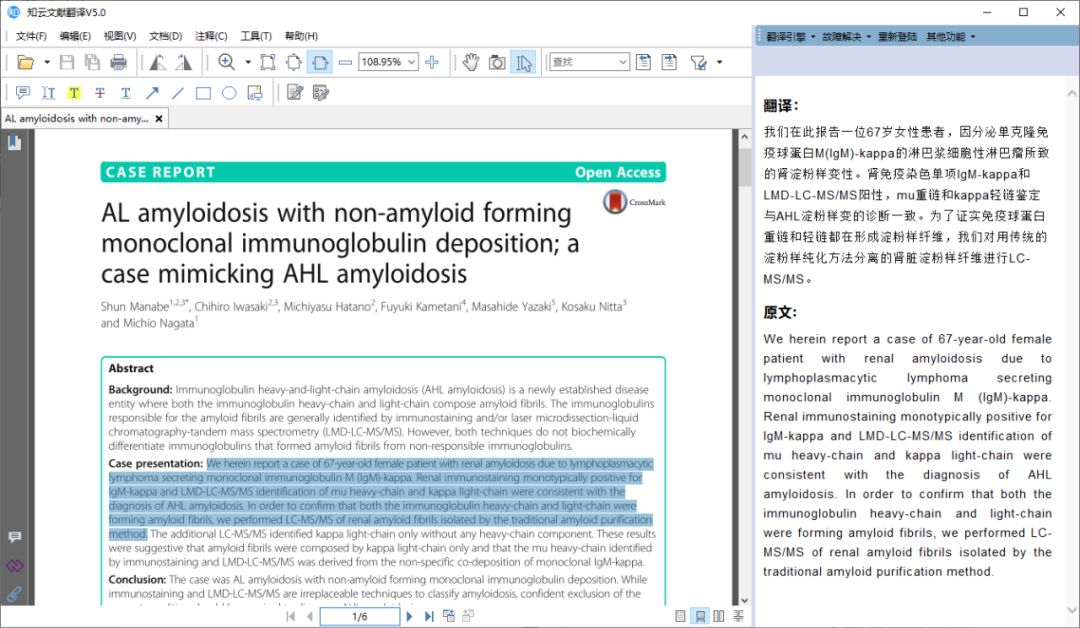
Task: Select the hand pan tool
Action: [x=471, y=63]
